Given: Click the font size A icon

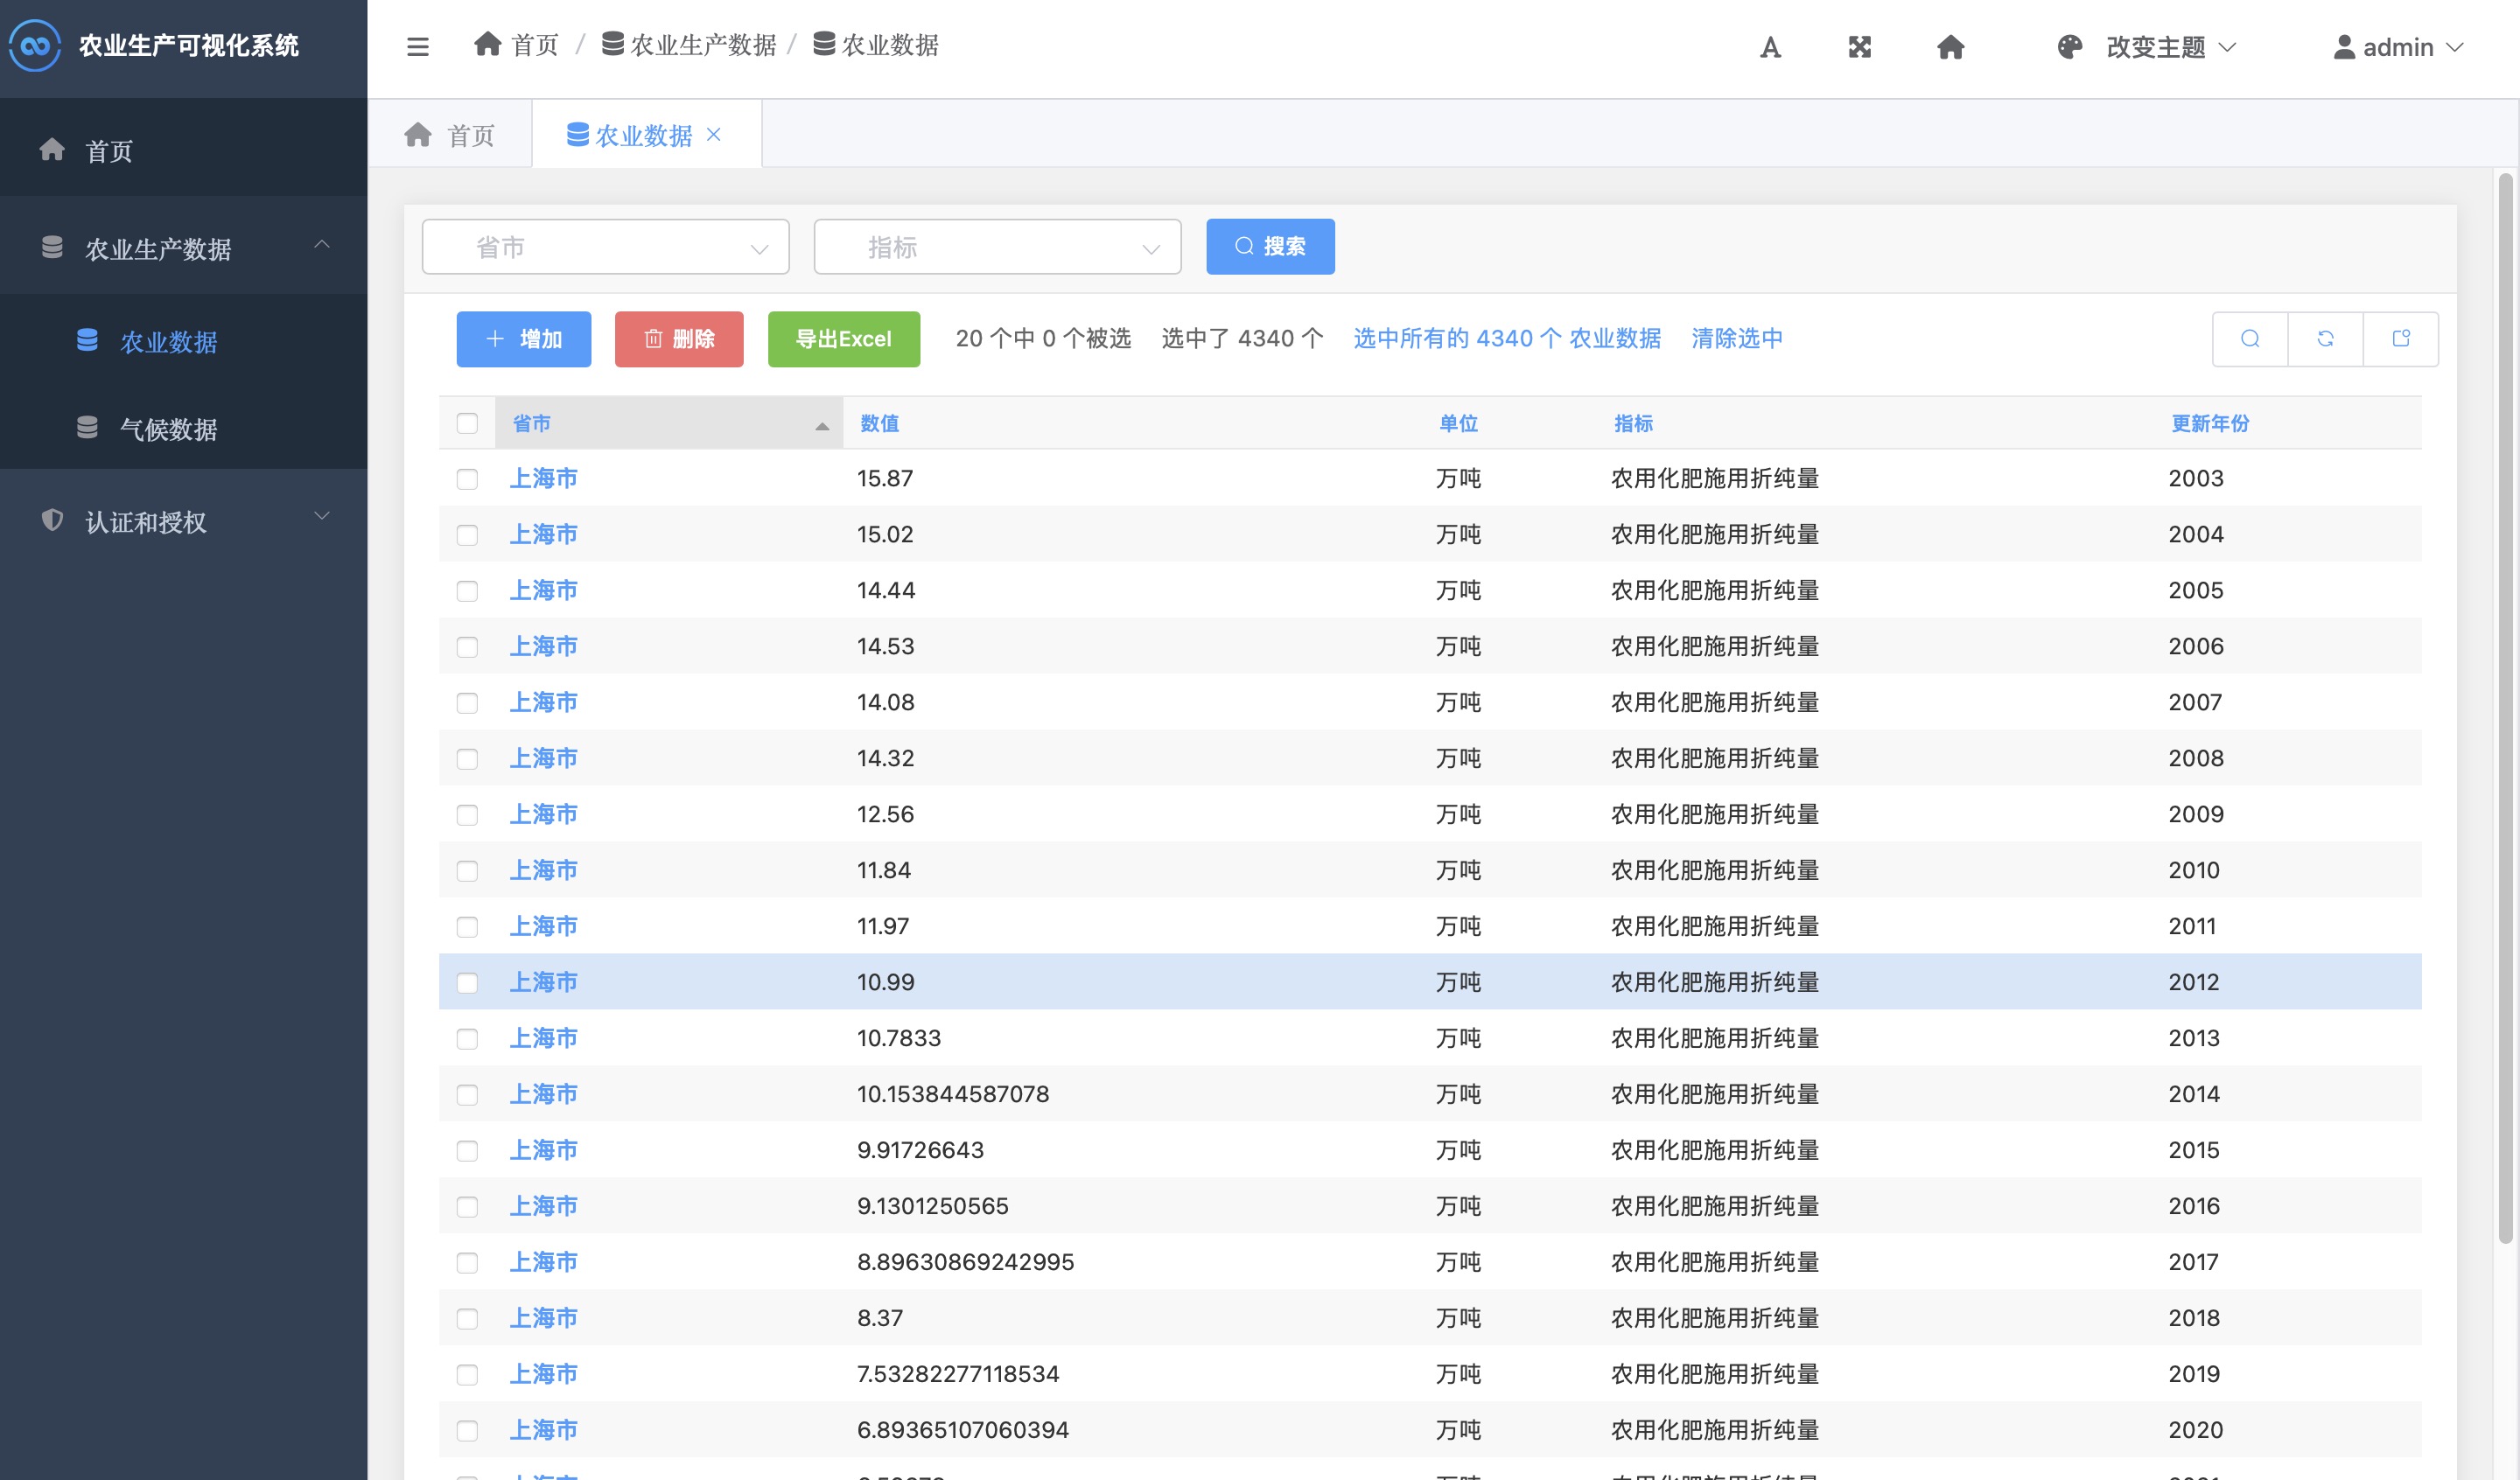Looking at the screenshot, I should [1770, 47].
